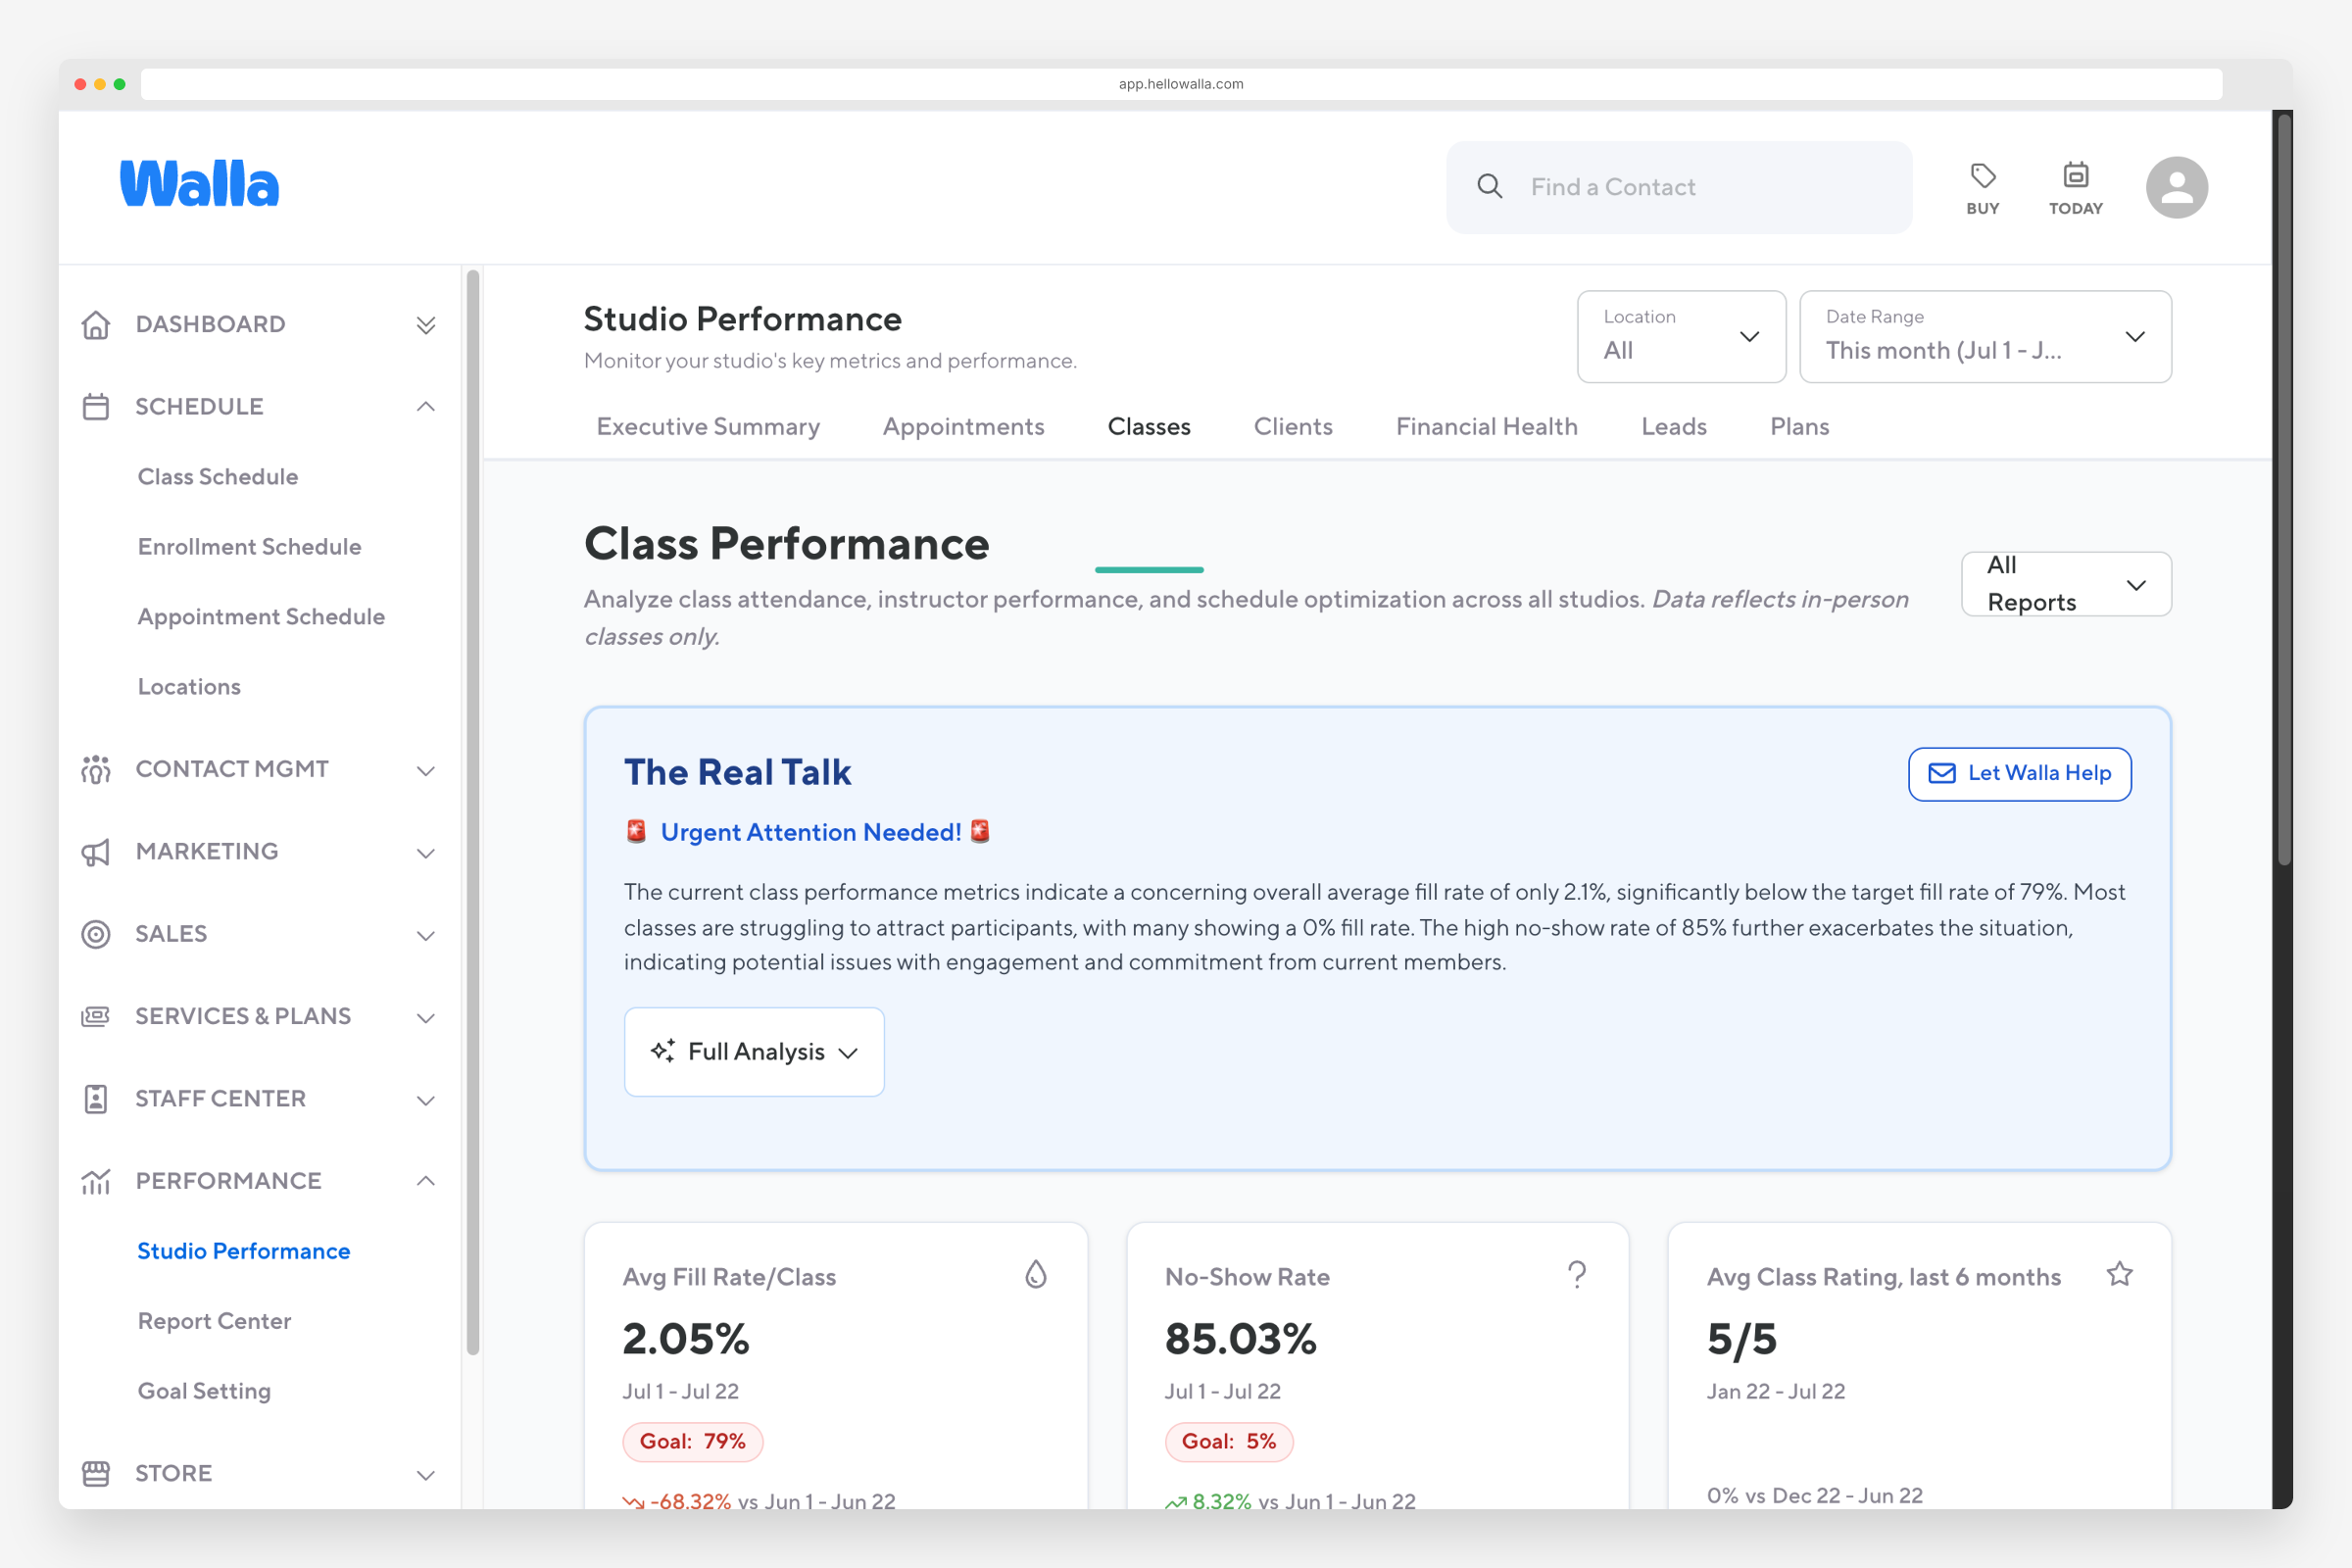Open the Today calendar icon
Viewport: 2352px width, 1568px height.
point(2075,176)
